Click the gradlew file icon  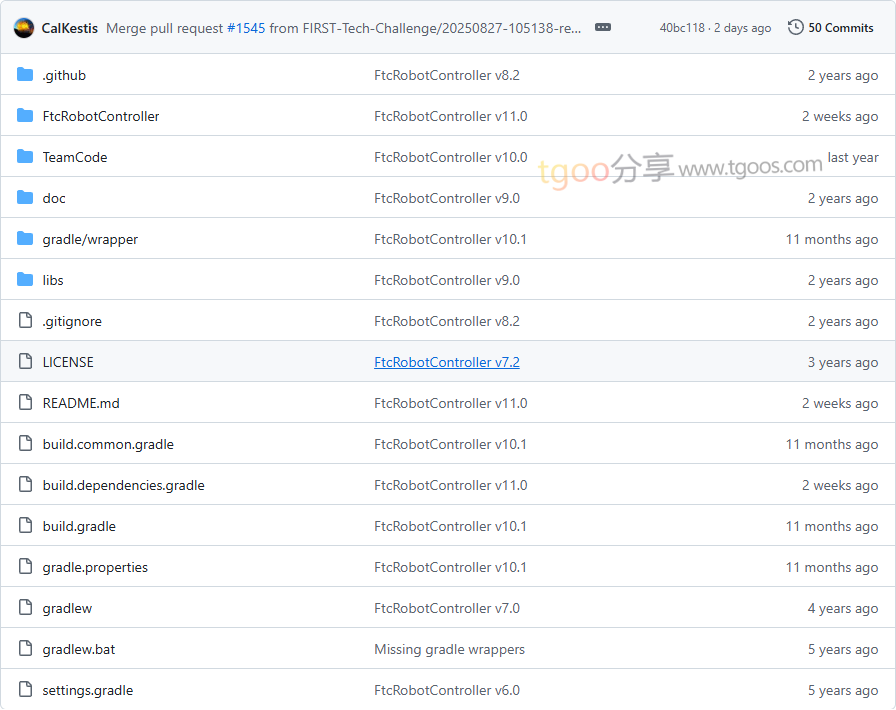click(x=25, y=608)
